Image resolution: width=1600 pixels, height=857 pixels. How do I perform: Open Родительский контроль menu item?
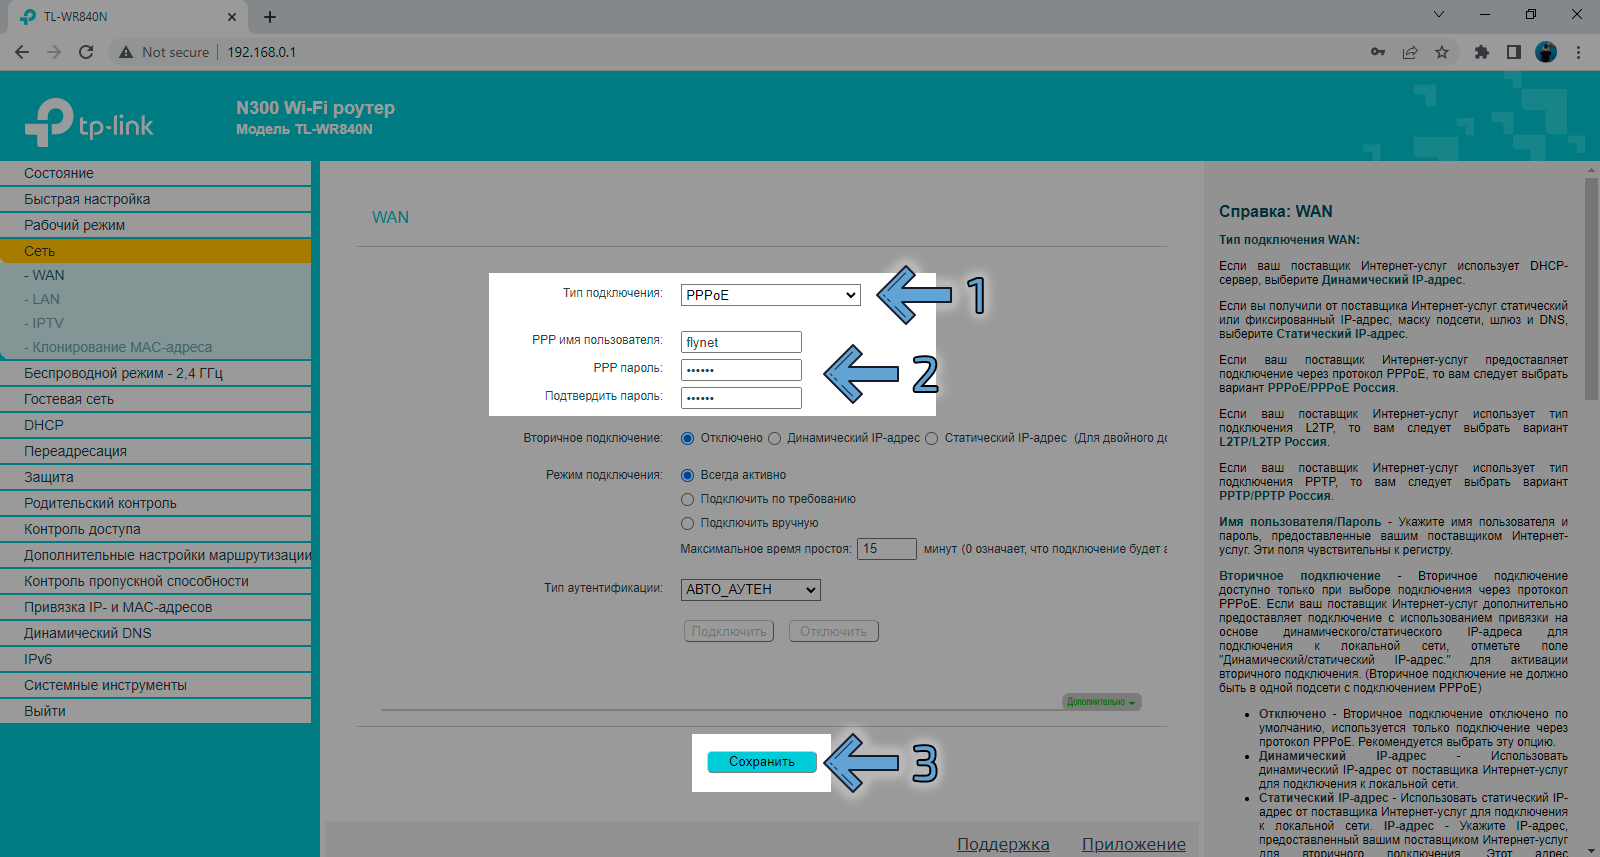[x=155, y=503]
